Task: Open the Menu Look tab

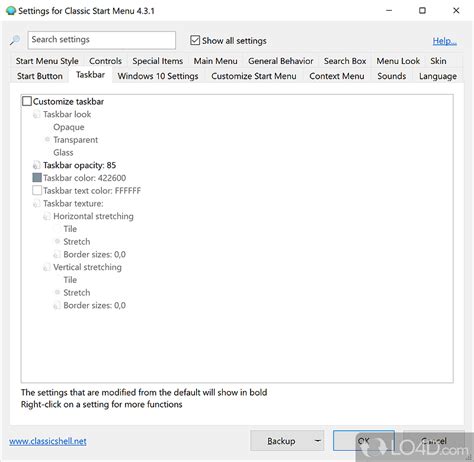Action: click(x=398, y=61)
